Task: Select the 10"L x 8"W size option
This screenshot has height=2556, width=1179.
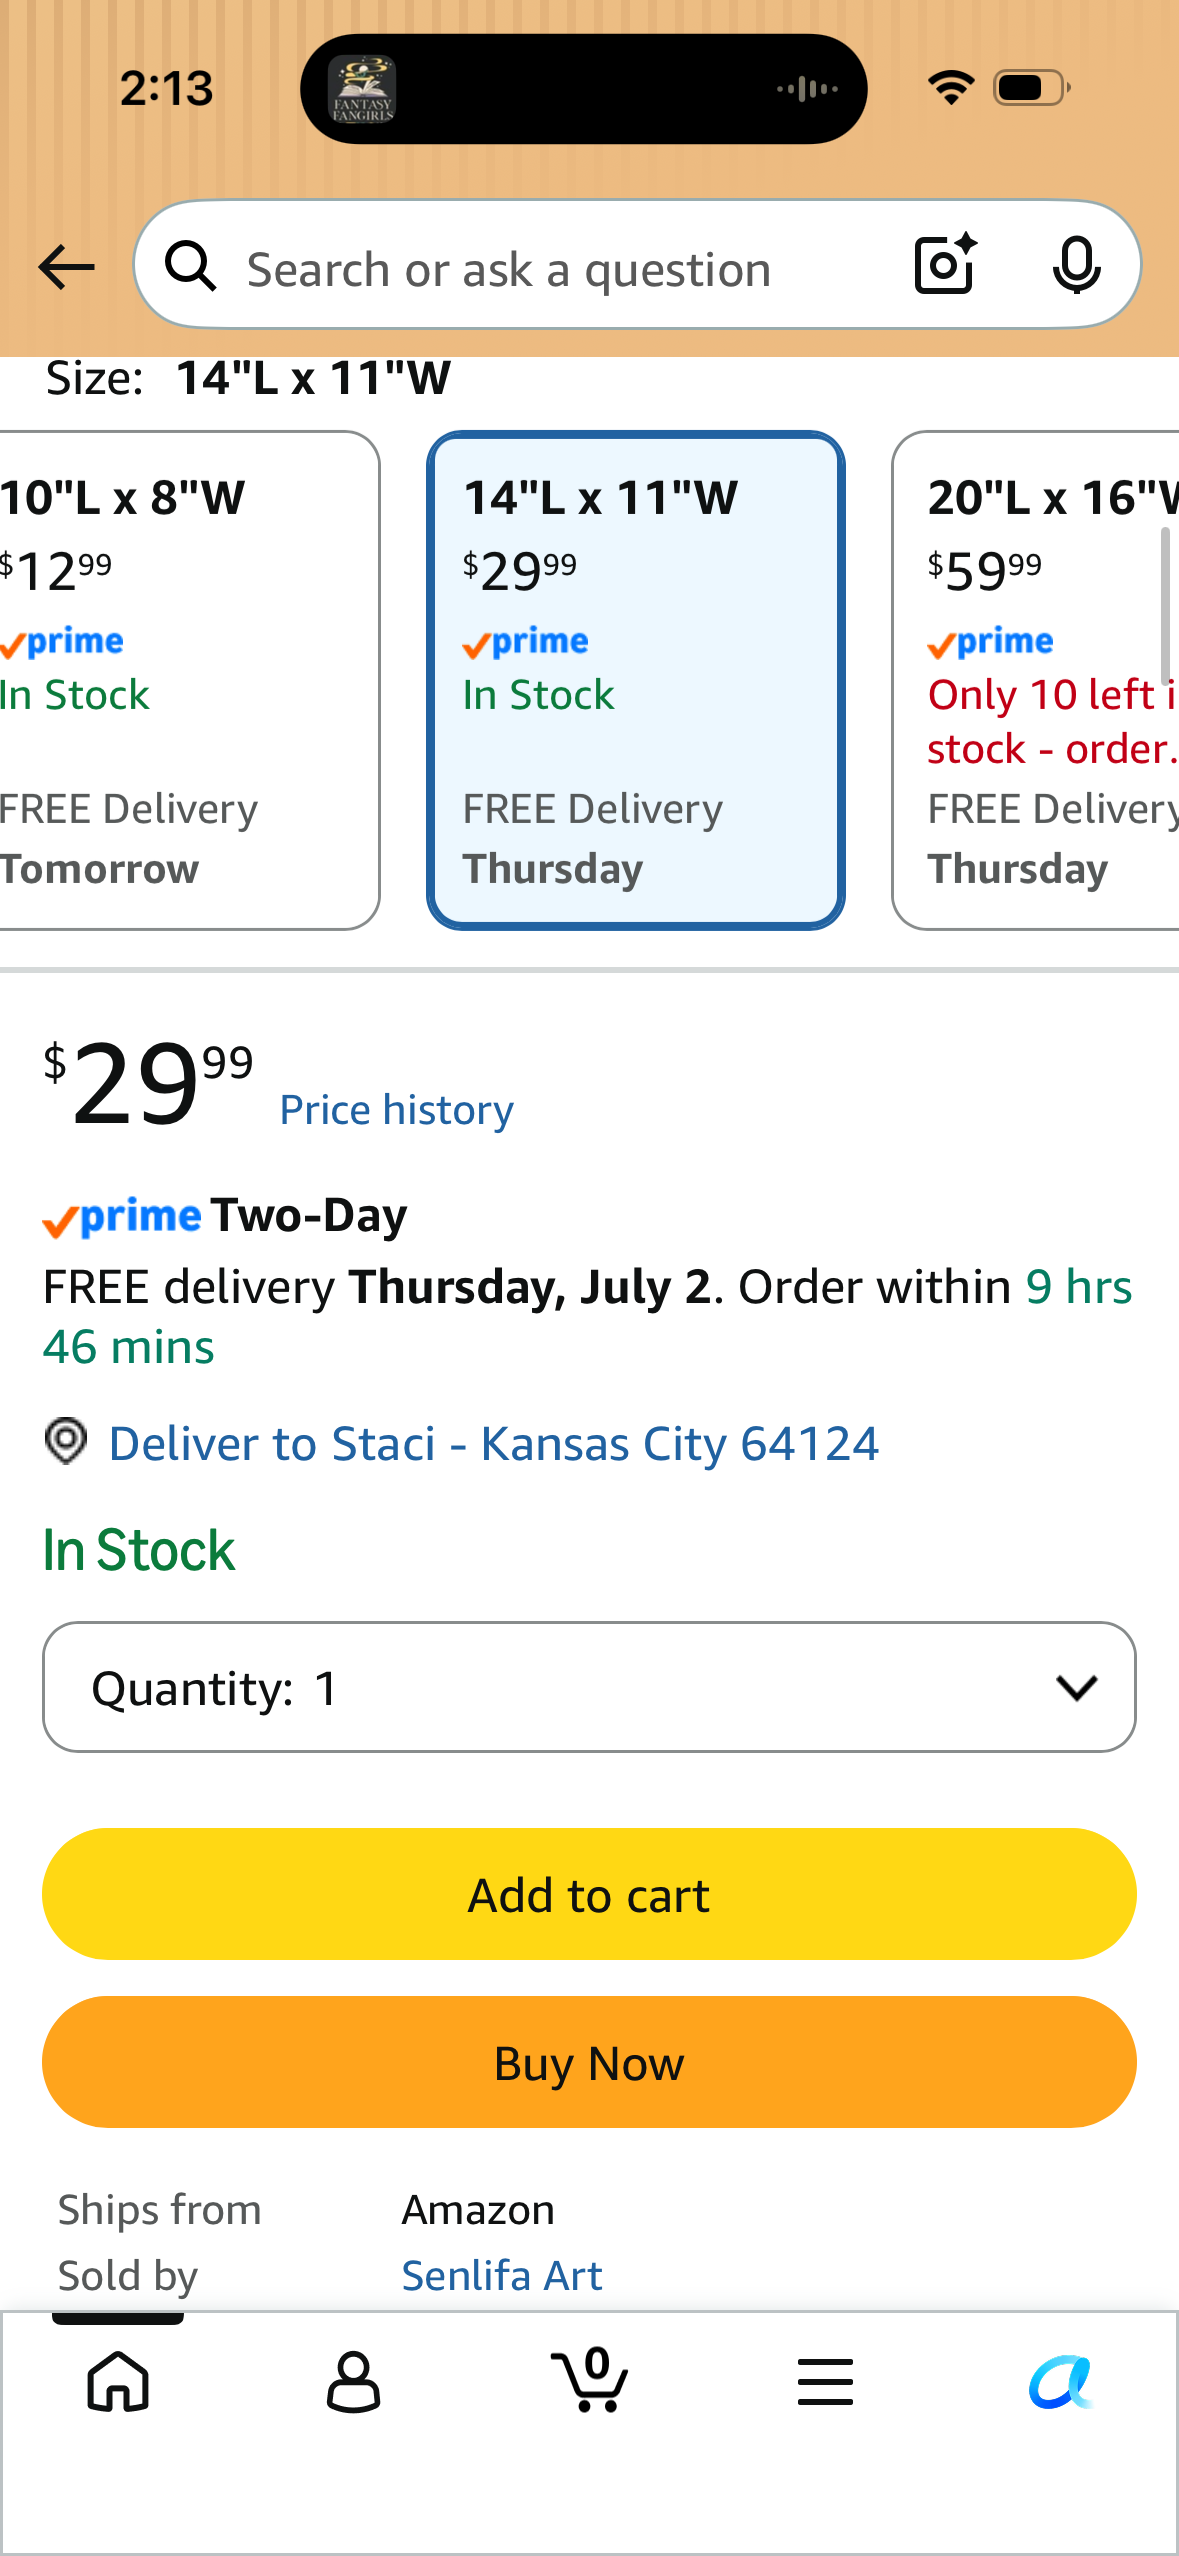Action: point(188,680)
